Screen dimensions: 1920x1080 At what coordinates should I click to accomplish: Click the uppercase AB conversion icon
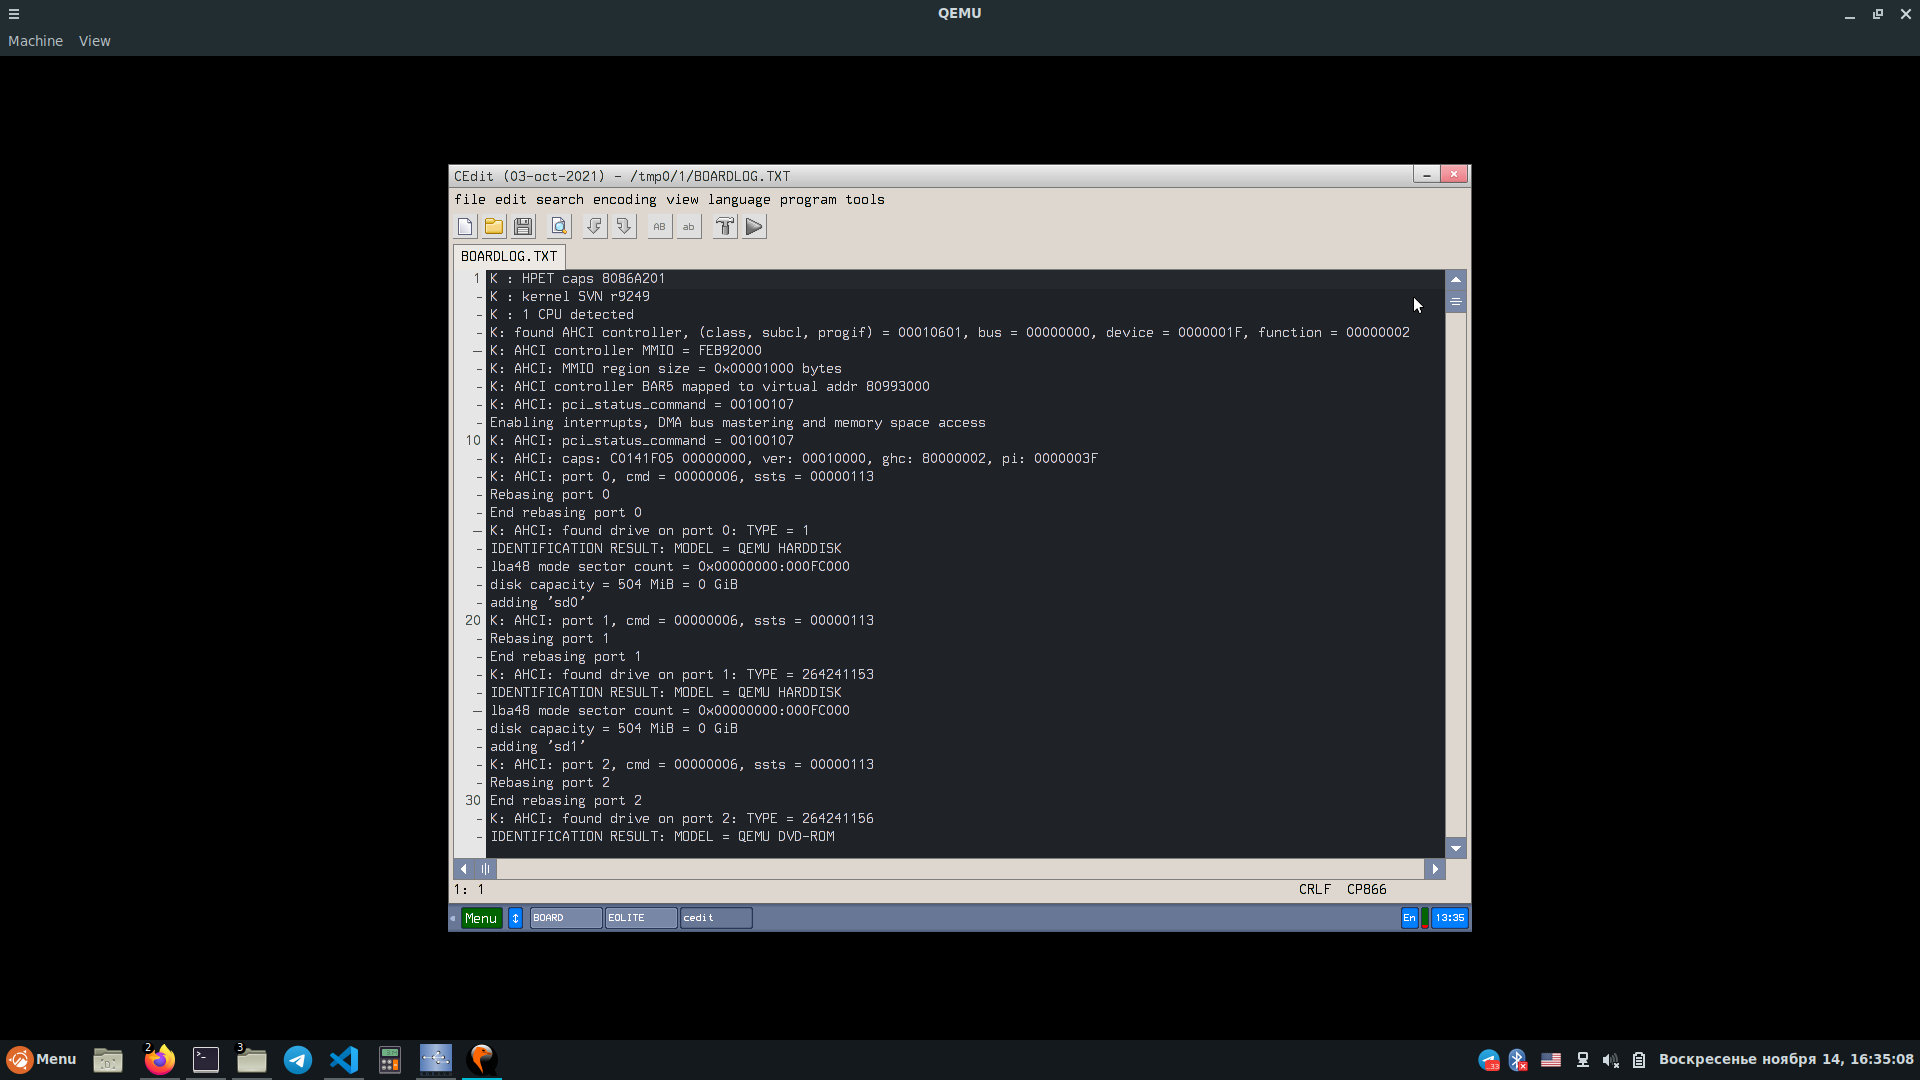click(659, 227)
